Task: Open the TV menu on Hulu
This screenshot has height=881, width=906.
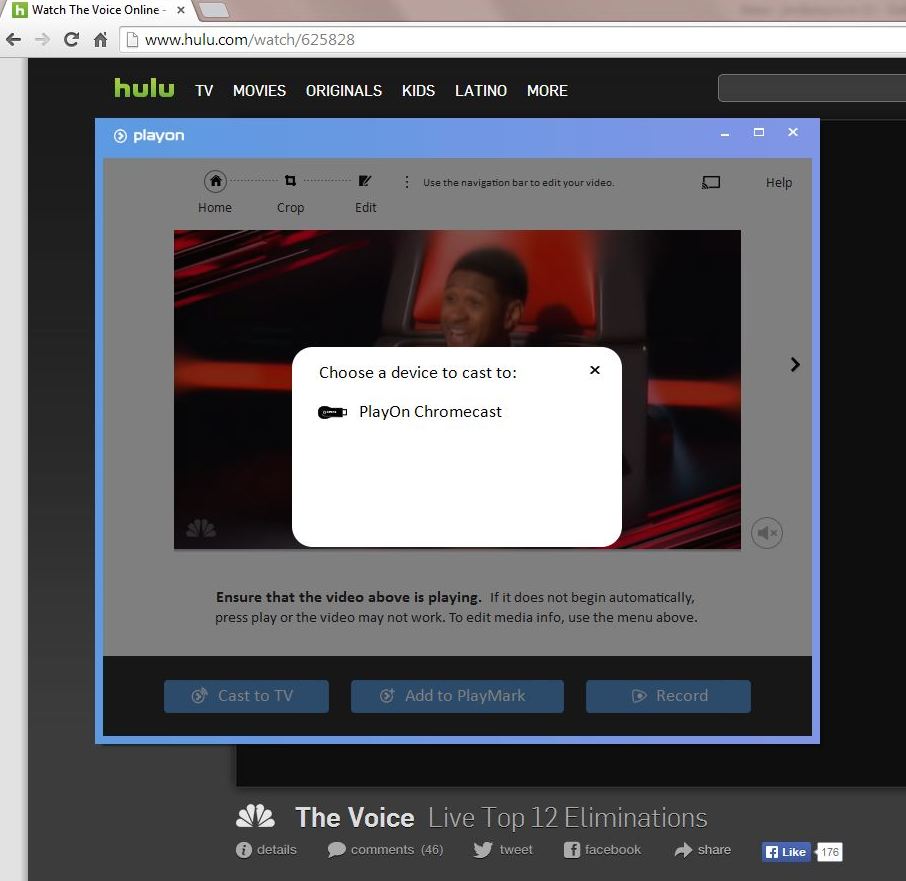Action: (204, 91)
